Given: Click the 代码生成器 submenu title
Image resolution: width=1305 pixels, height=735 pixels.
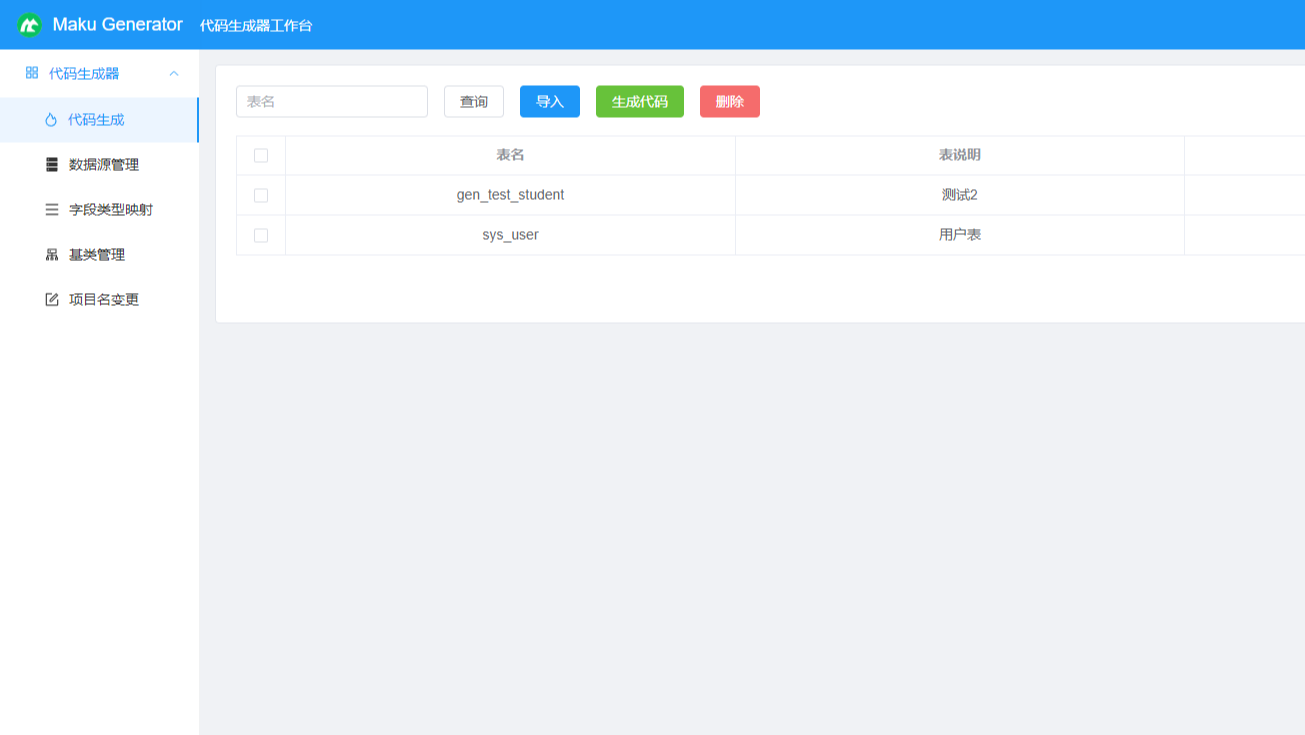Looking at the screenshot, I should pyautogui.click(x=99, y=74).
